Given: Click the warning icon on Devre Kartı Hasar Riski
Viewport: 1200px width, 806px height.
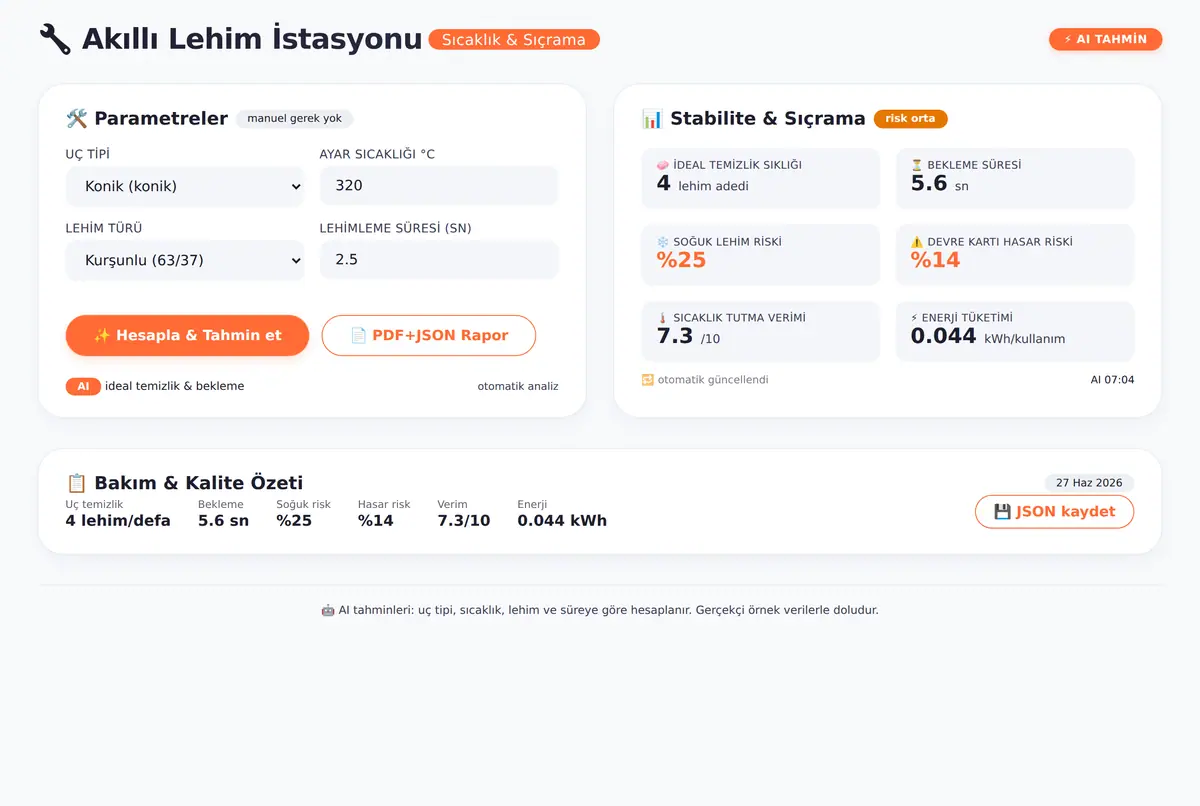Looking at the screenshot, I should tap(916, 242).
